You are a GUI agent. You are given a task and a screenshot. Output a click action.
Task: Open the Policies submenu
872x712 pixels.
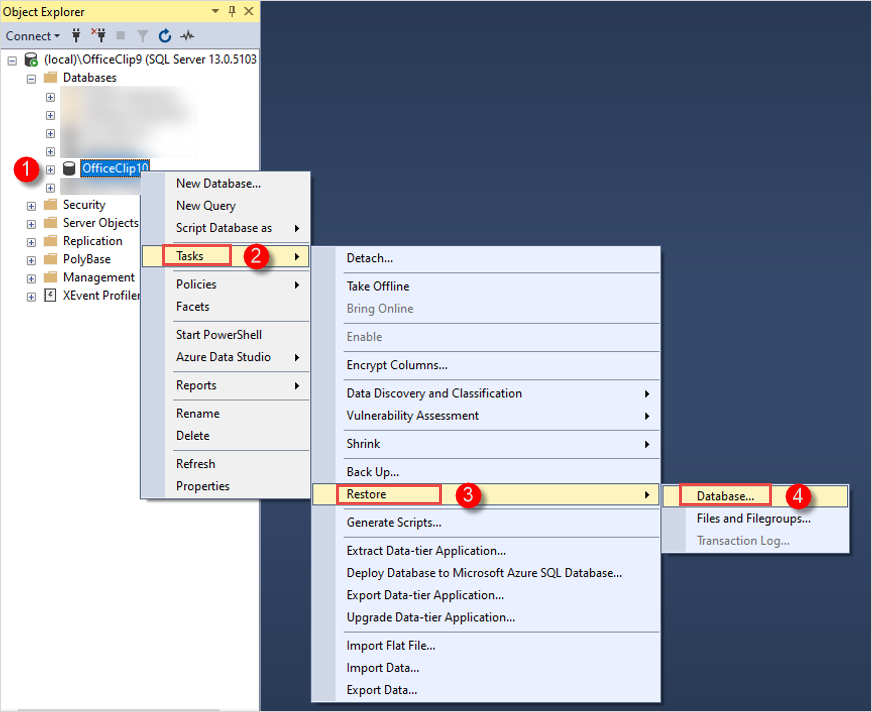[x=225, y=284]
